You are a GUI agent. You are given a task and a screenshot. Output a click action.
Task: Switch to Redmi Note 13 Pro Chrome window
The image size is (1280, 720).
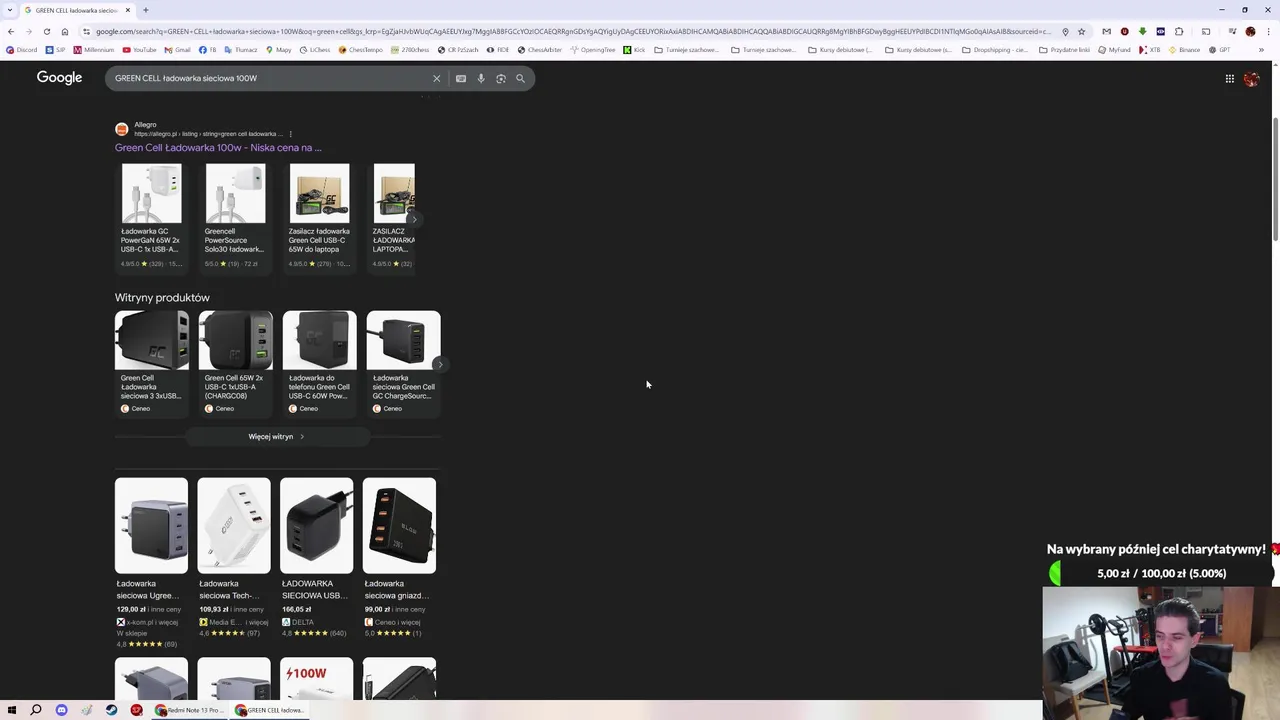[x=189, y=710]
